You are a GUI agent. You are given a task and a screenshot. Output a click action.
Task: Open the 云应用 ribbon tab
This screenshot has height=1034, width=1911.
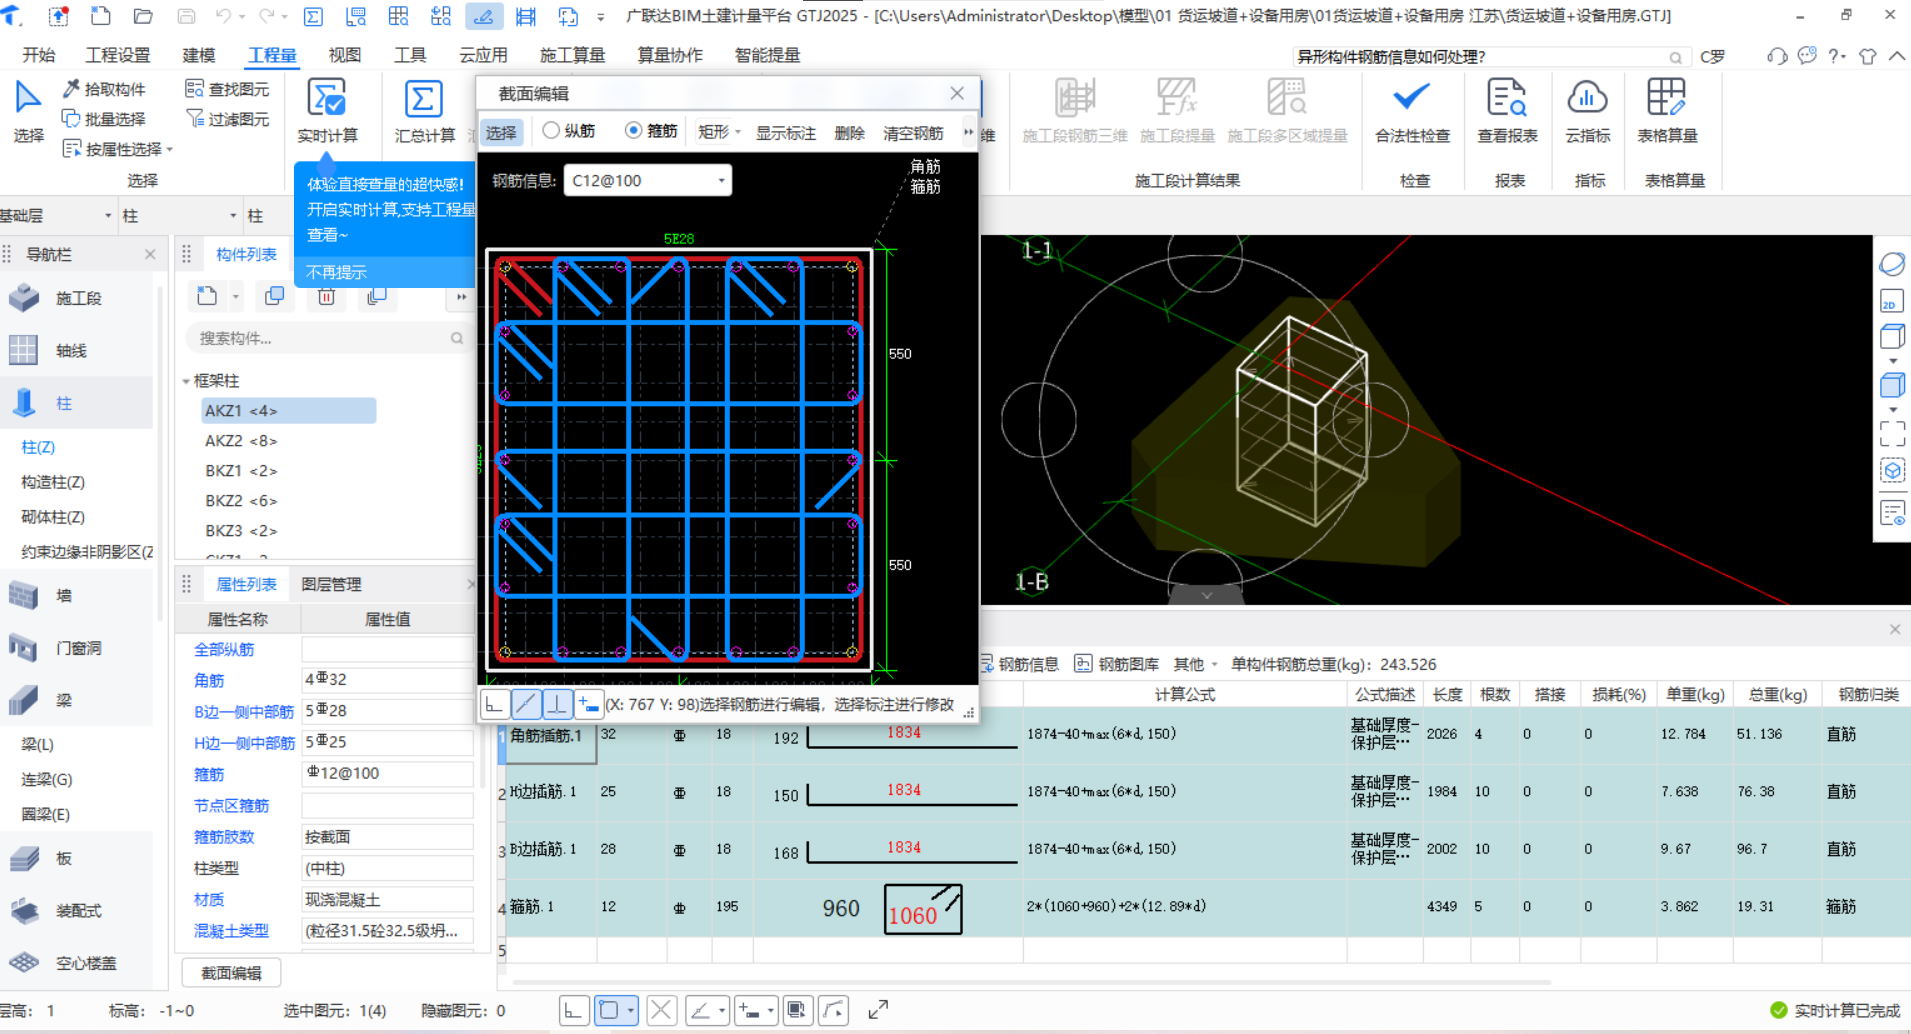483,55
